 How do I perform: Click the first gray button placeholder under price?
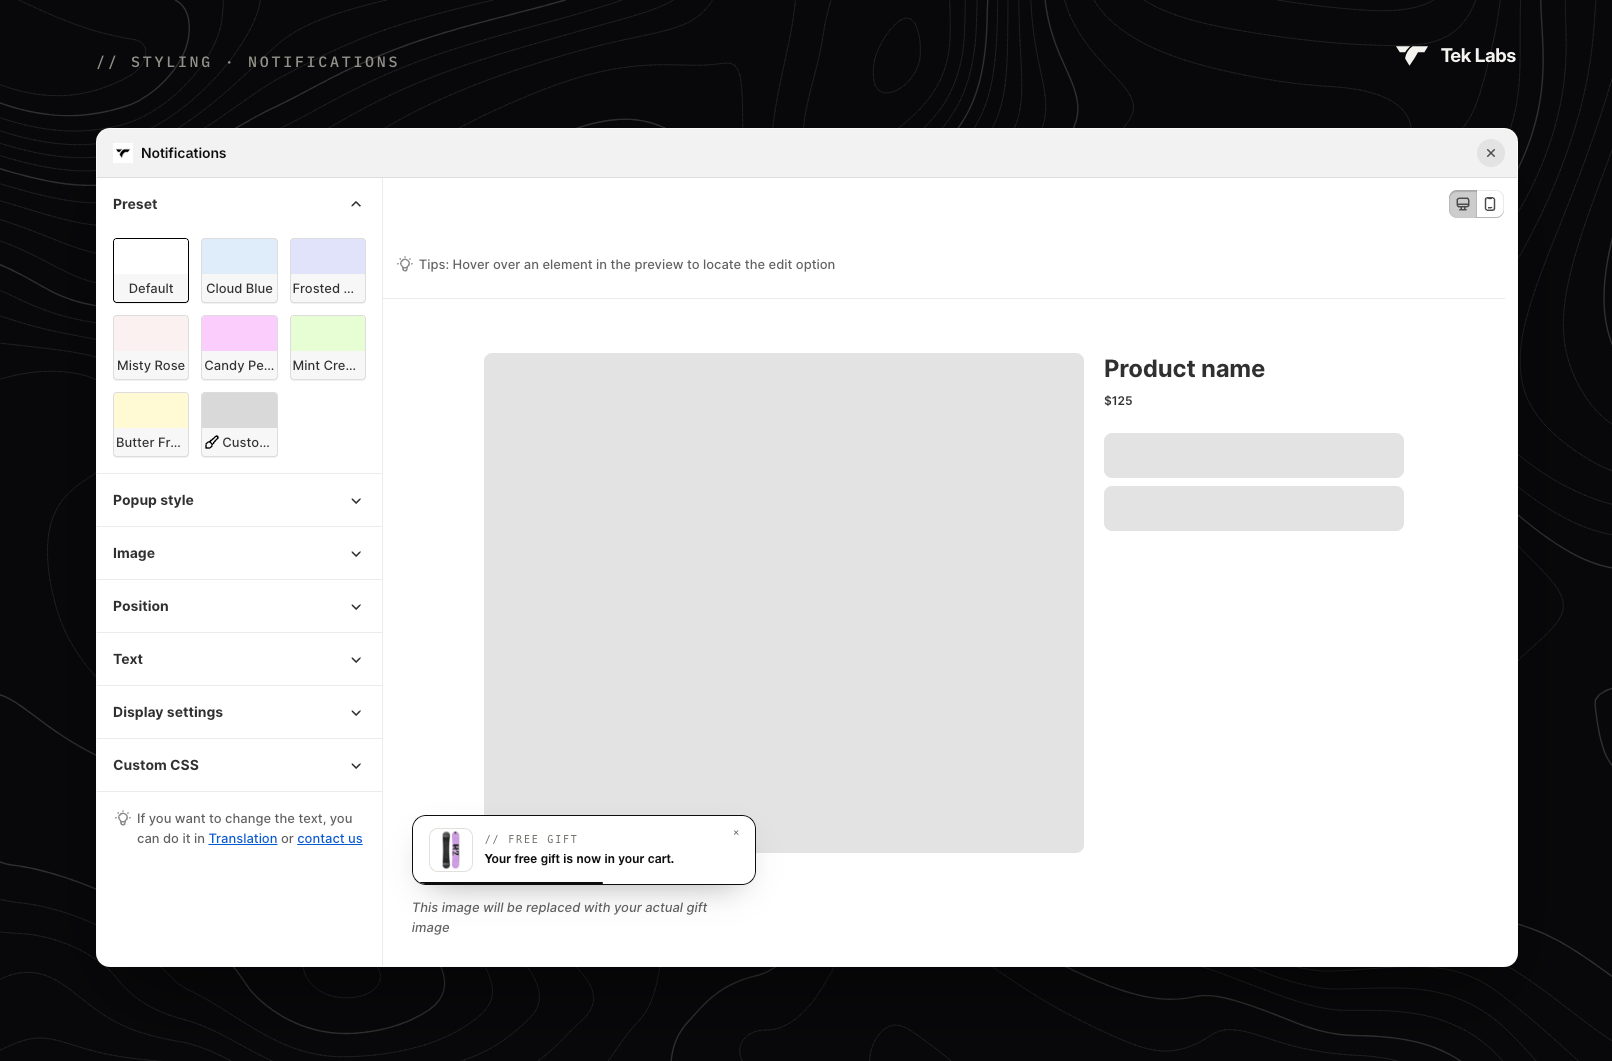1254,455
